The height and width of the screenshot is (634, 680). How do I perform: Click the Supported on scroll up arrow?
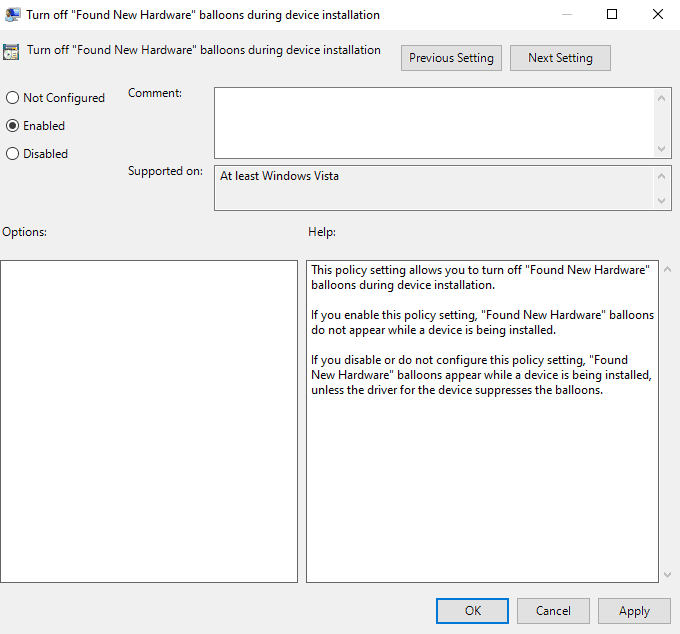pyautogui.click(x=661, y=176)
